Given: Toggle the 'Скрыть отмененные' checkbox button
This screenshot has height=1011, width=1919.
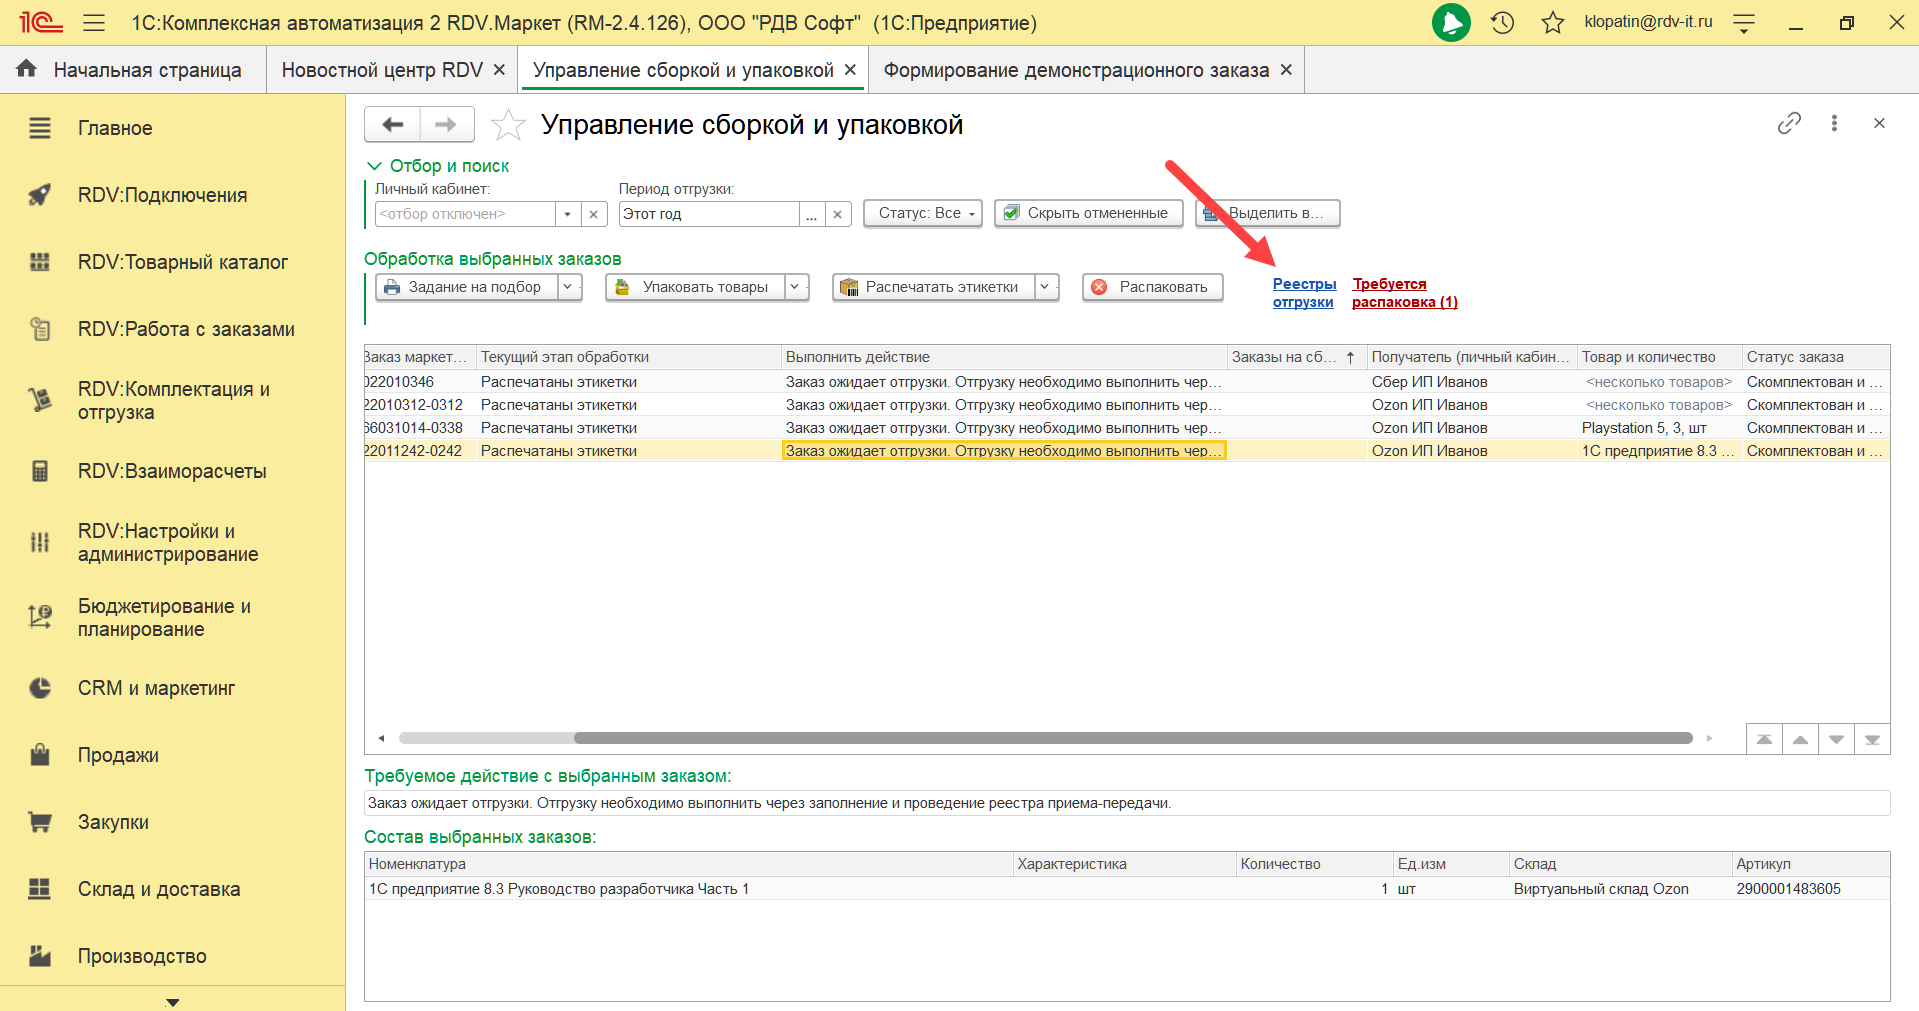Looking at the screenshot, I should pyautogui.click(x=1088, y=213).
